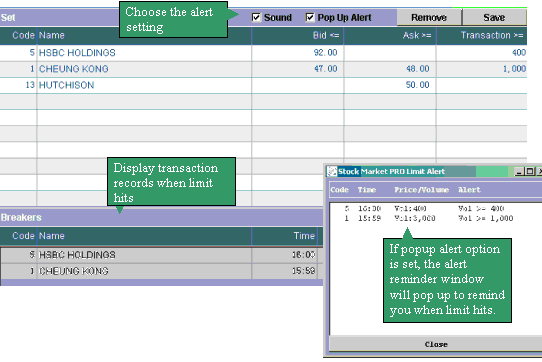This screenshot has width=542, height=362.
Task: Toggle the Pop Up Alert checkbox
Action: click(310, 17)
